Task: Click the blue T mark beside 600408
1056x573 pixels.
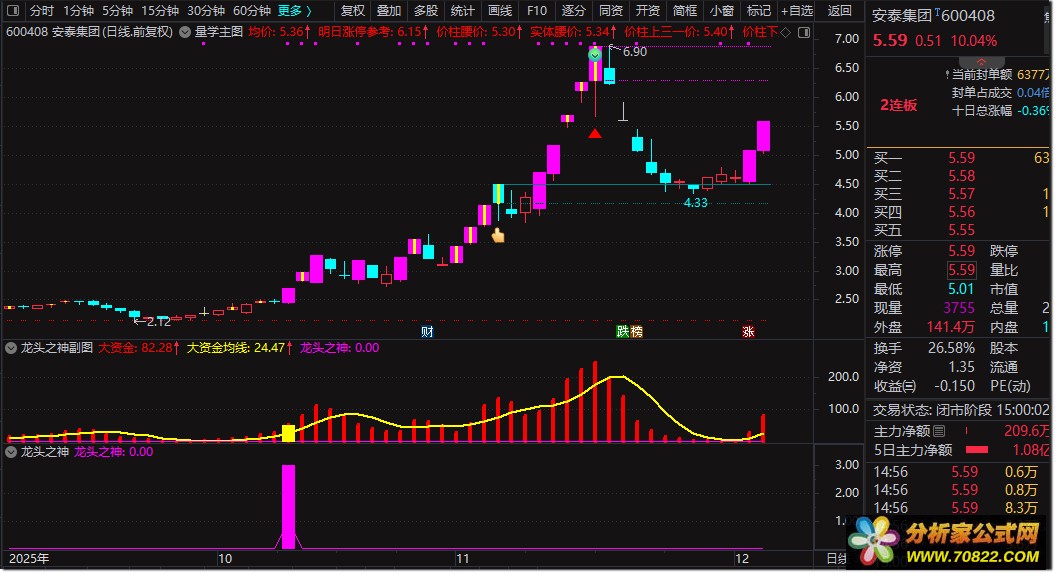Action: 937,12
